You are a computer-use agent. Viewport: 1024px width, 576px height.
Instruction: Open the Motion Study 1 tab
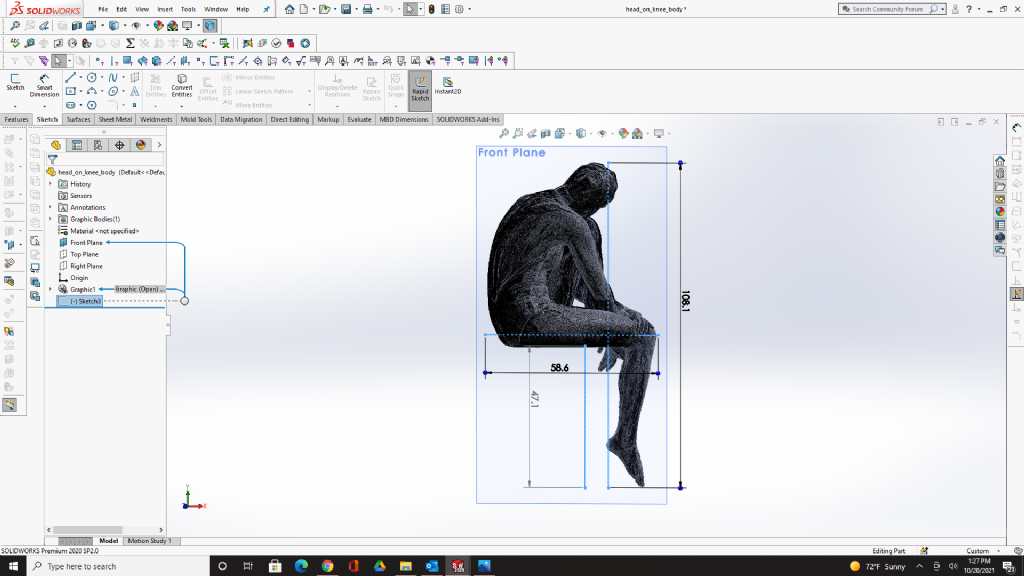click(x=148, y=541)
